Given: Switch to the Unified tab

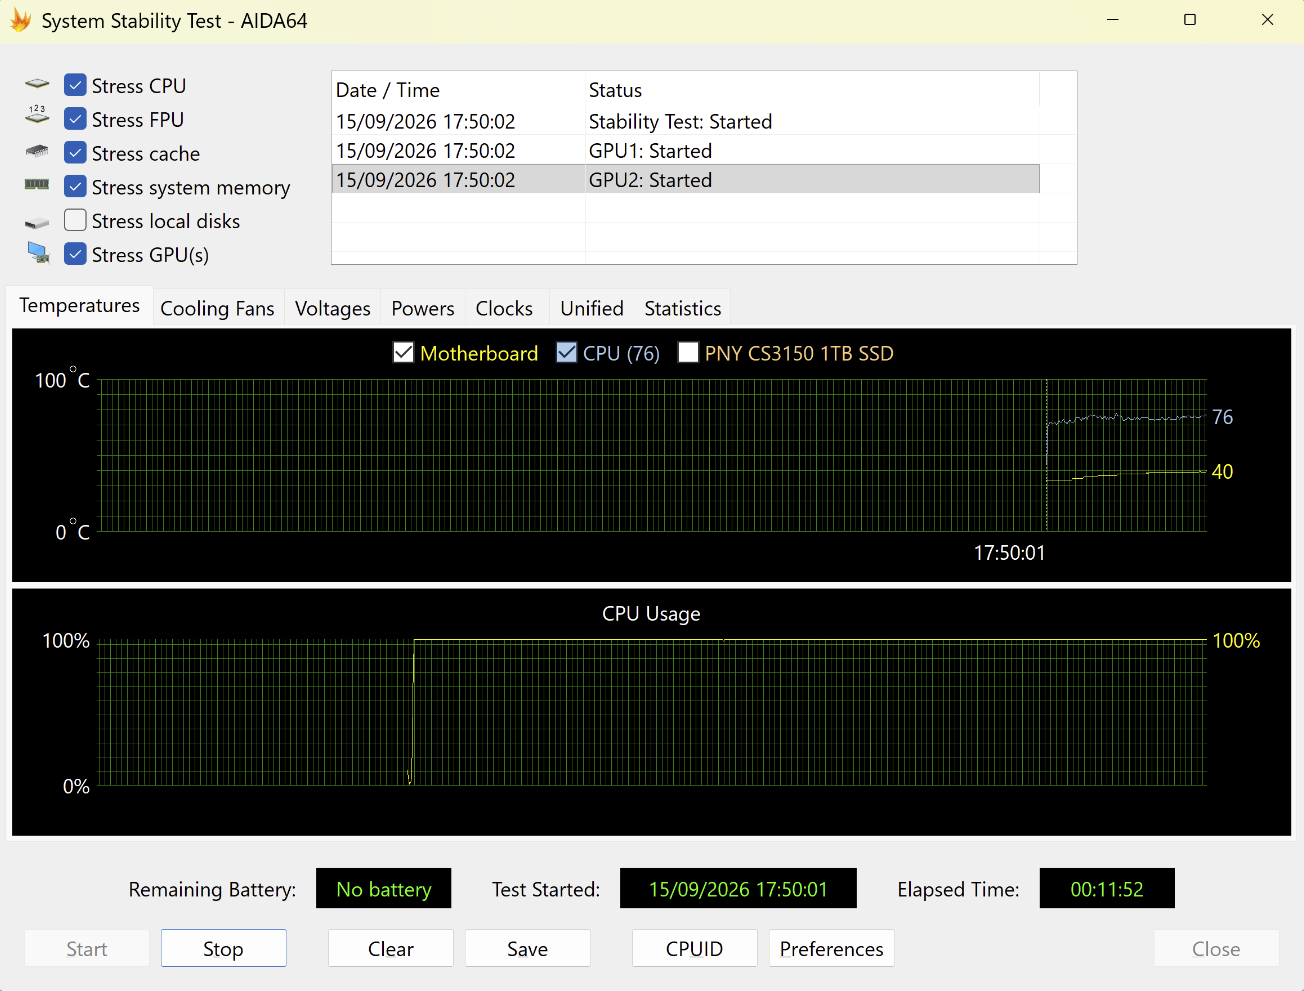Looking at the screenshot, I should coord(592,308).
